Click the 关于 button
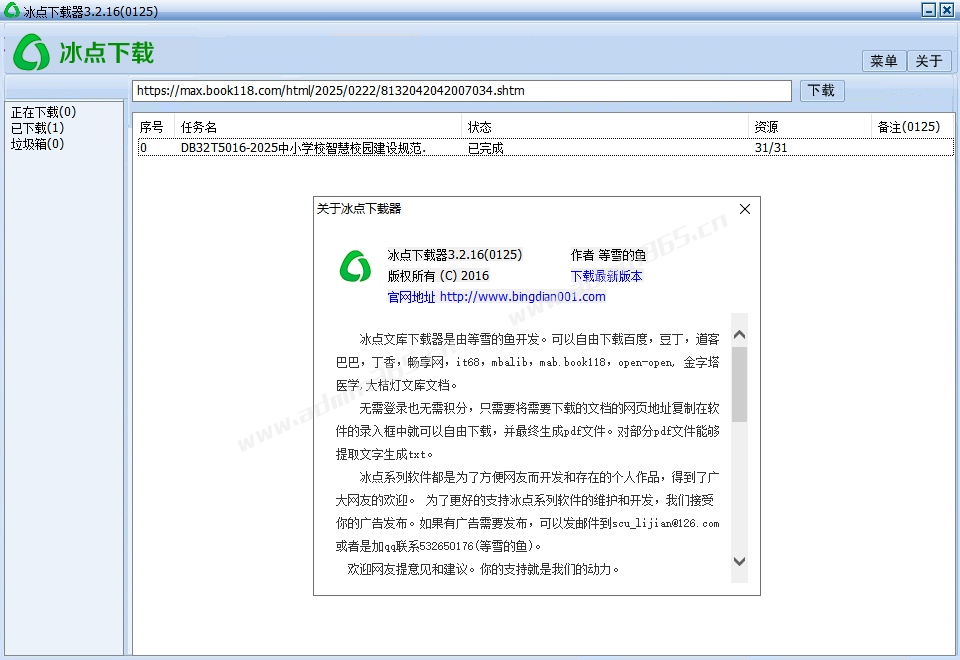 click(929, 61)
